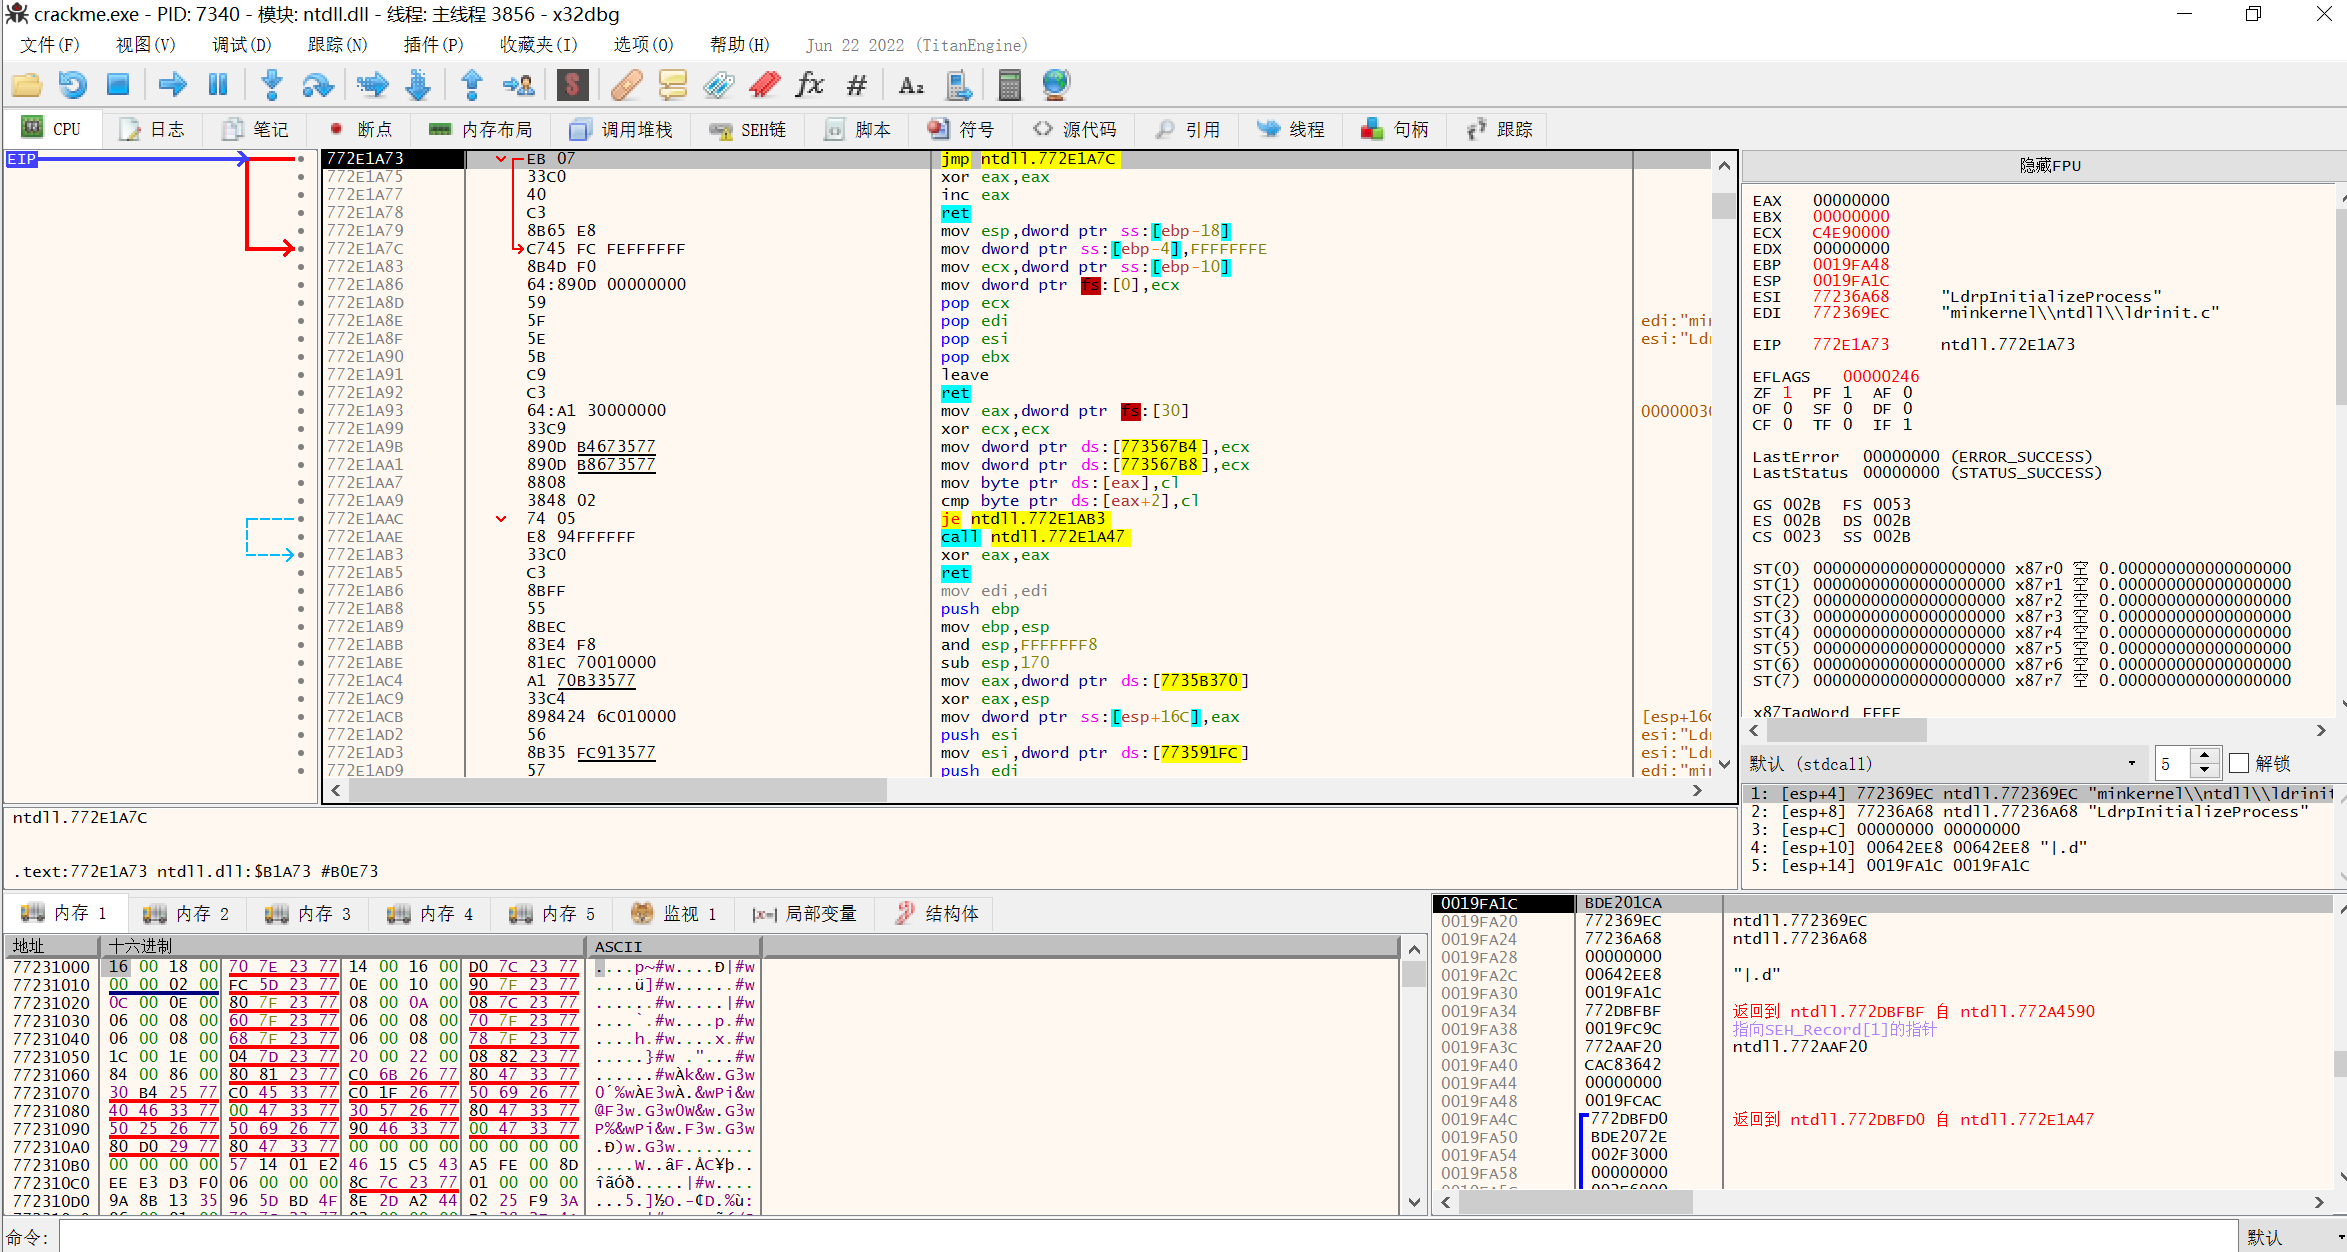Image resolution: width=2347 pixels, height=1252 pixels.
Task: Open the 默认 dropdown beside the command bar
Action: (2292, 1238)
